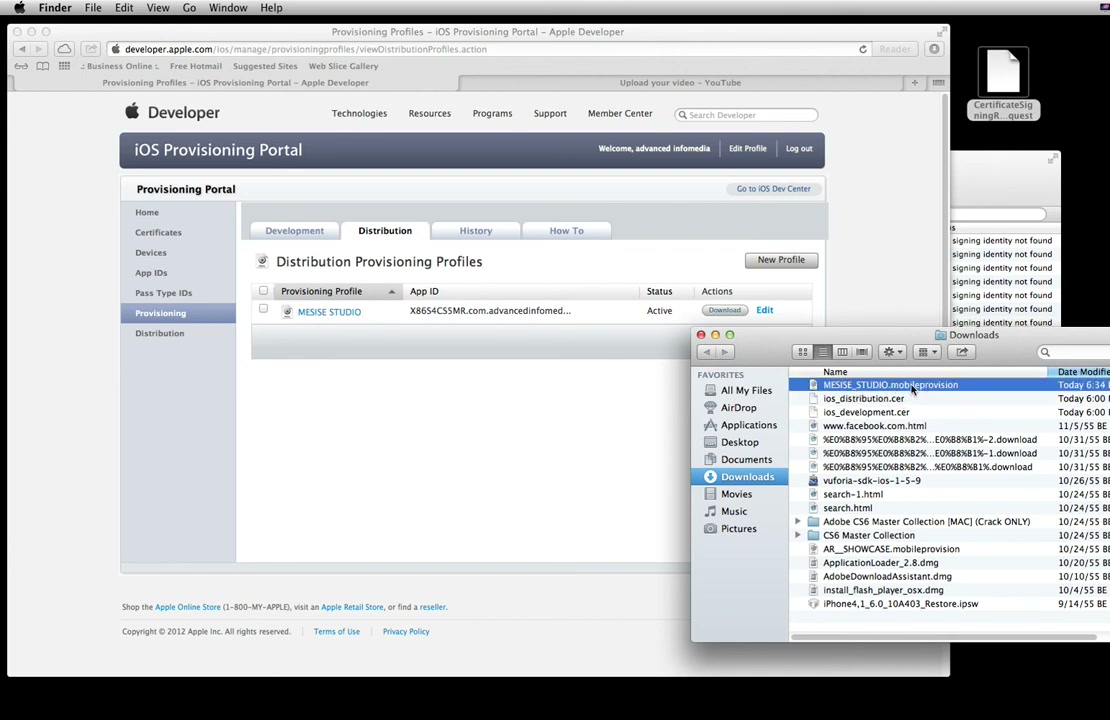Tick the select-all checkbox in table header

[x=263, y=290]
